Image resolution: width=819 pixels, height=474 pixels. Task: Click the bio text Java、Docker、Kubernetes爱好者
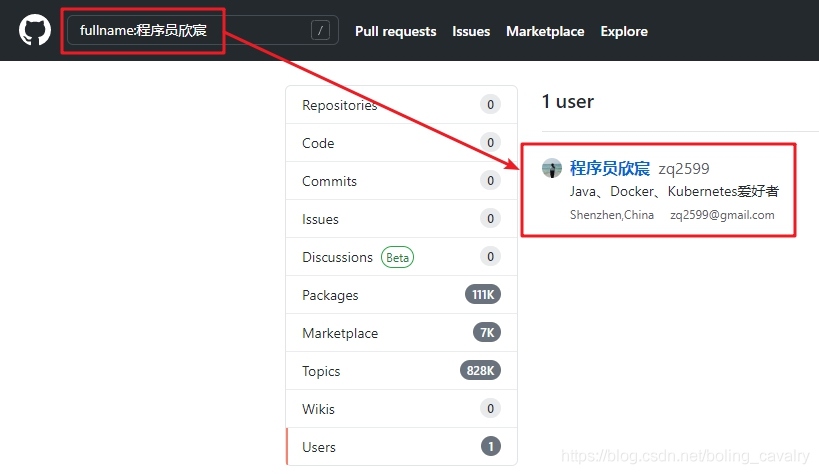(674, 191)
